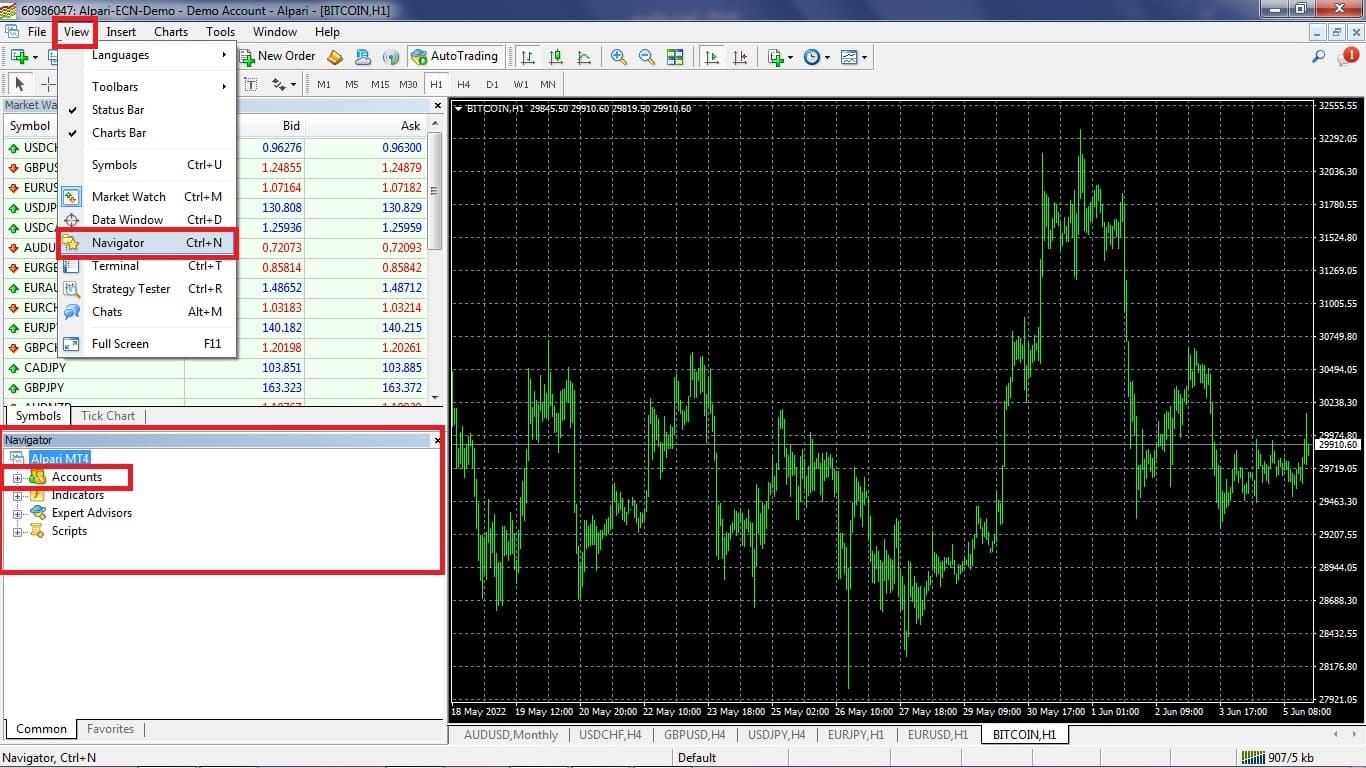Click the 907/5 kb connection status indicator
The image size is (1366, 768).
coord(1278,758)
